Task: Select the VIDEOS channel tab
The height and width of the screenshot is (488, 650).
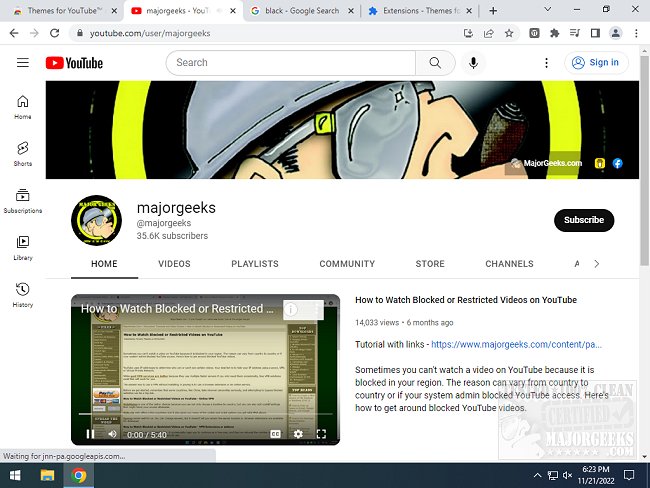Action: [174, 264]
